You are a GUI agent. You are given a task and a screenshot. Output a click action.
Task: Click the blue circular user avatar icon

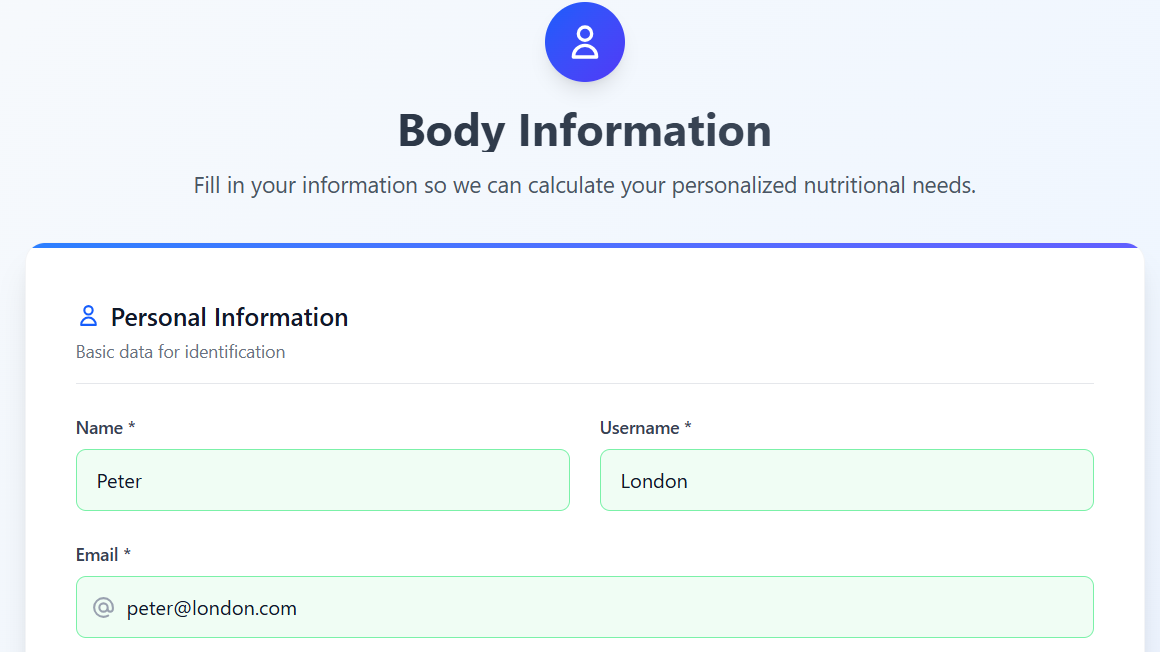(x=585, y=42)
